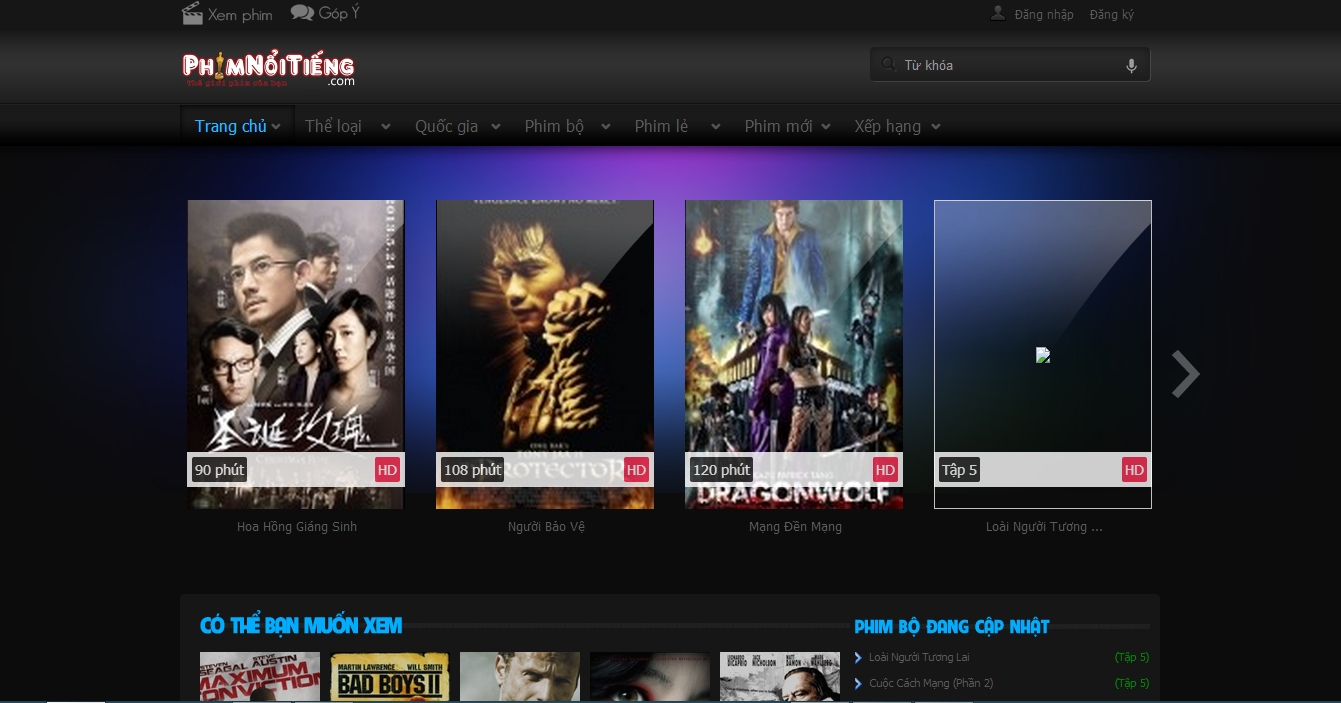Click the magnifier icon in search box
Viewport: 1341px width, 703px height.
888,65
